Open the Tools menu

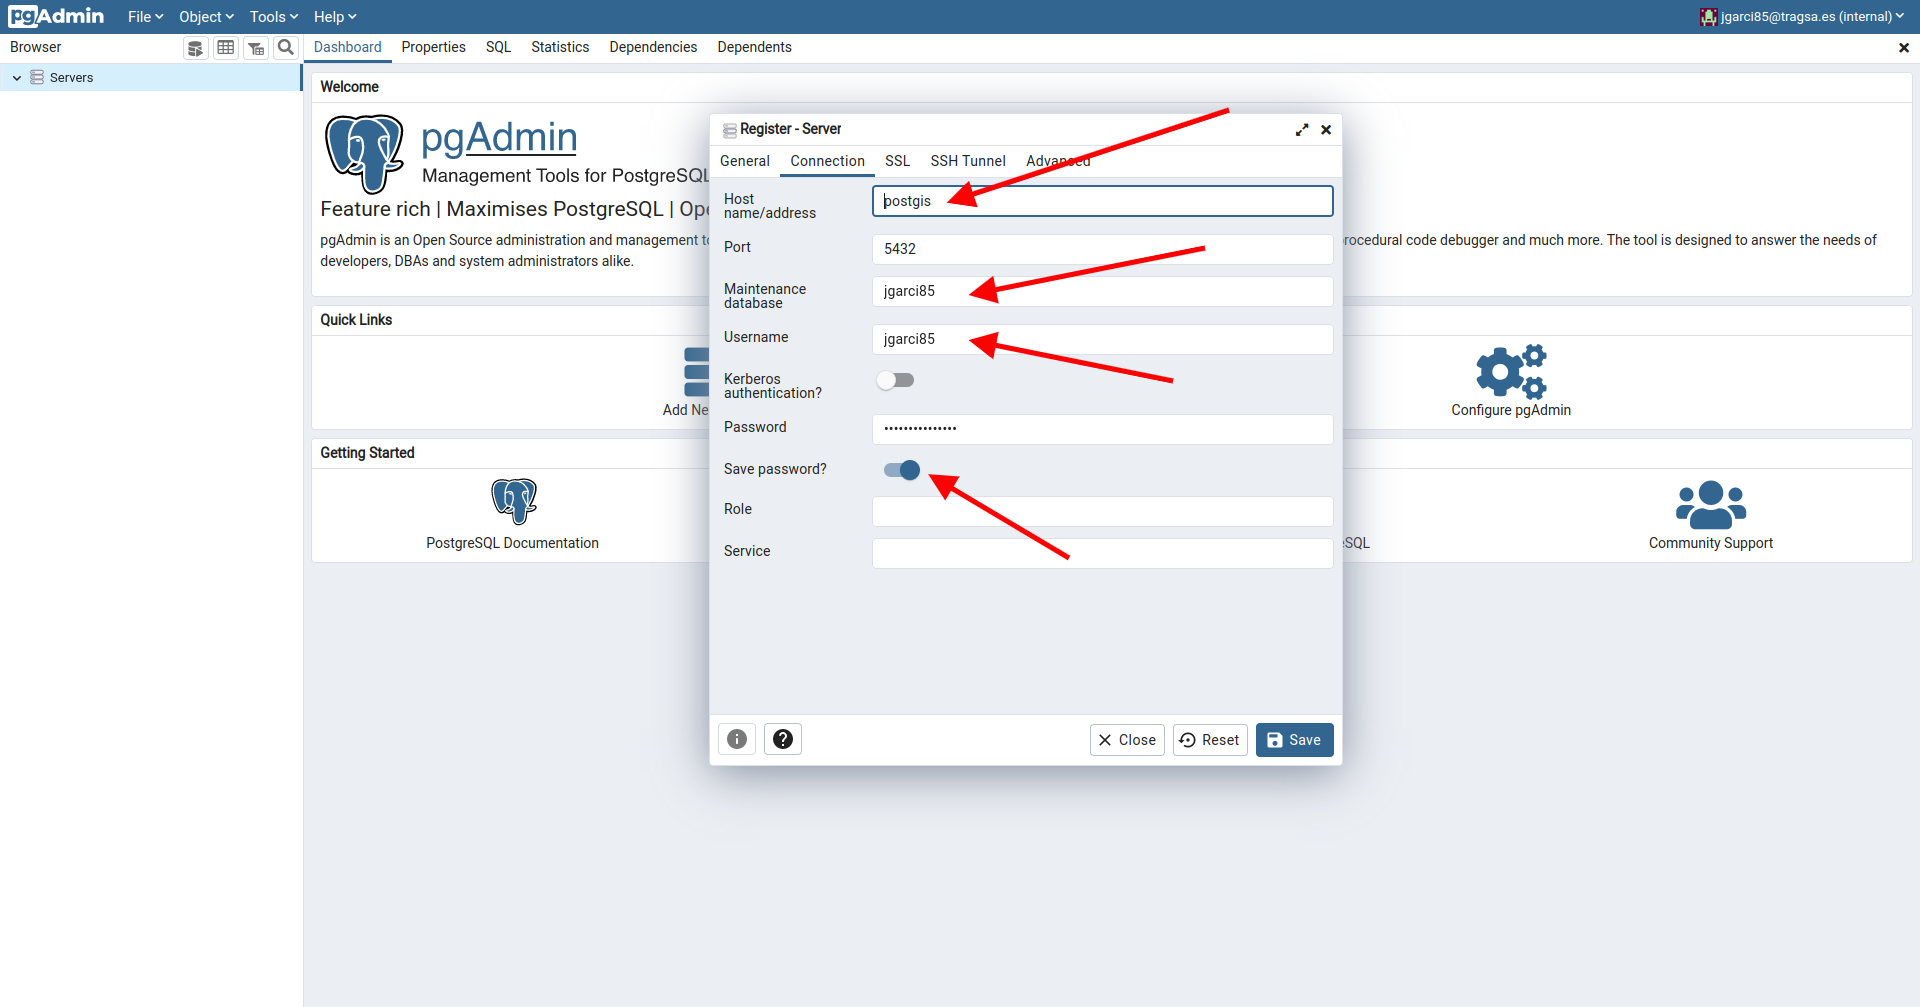[274, 17]
